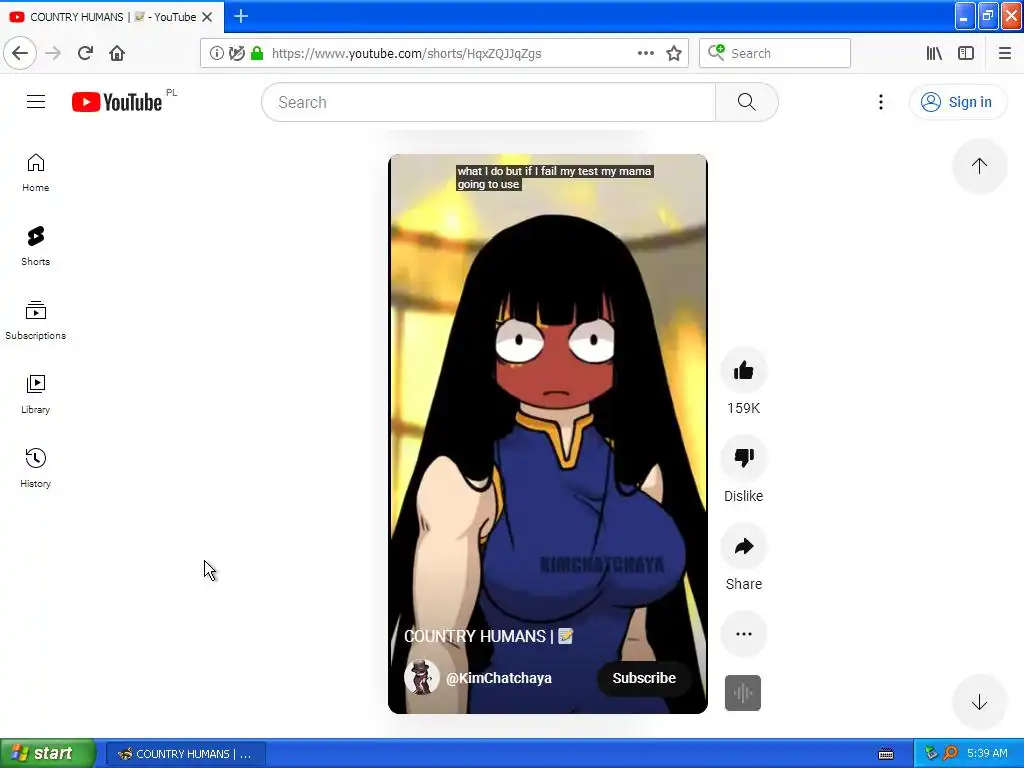Viewport: 1024px width, 768px height.
Task: Open the browser home page icon
Action: [x=117, y=53]
